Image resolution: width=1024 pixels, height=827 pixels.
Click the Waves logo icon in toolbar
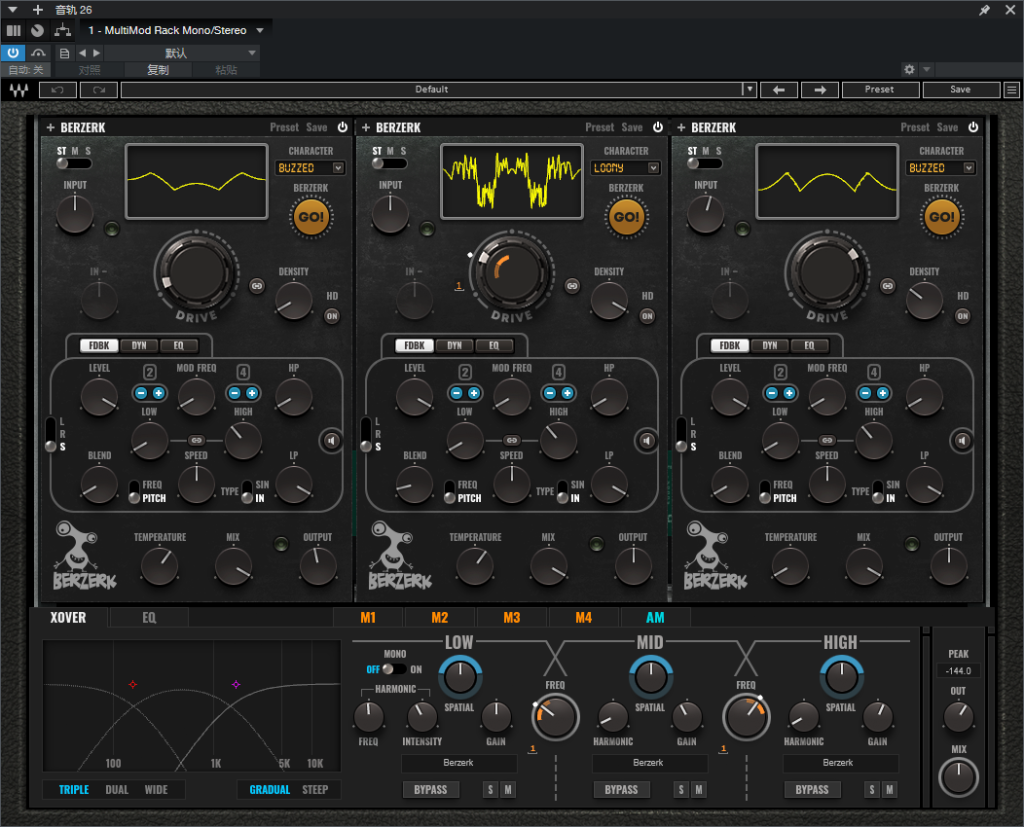click(x=19, y=90)
